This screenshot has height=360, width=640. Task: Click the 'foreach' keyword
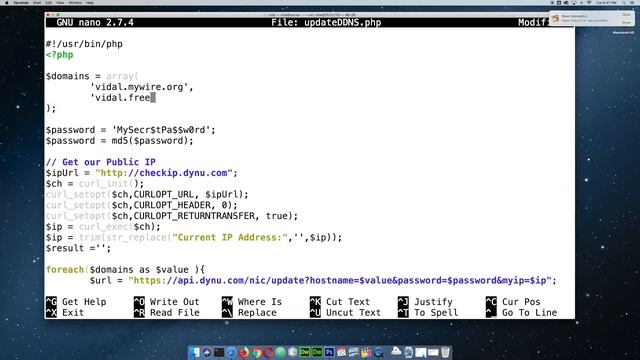(64, 269)
